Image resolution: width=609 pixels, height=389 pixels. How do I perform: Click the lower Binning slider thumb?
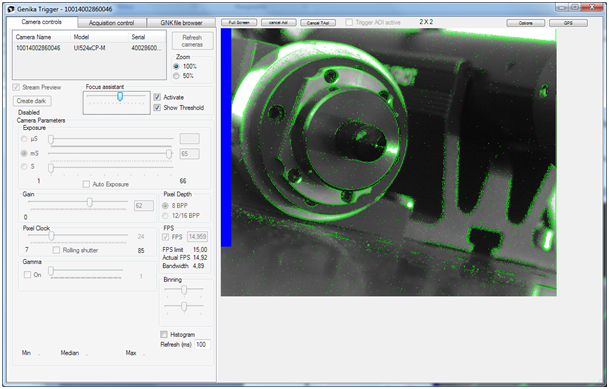coord(184,306)
